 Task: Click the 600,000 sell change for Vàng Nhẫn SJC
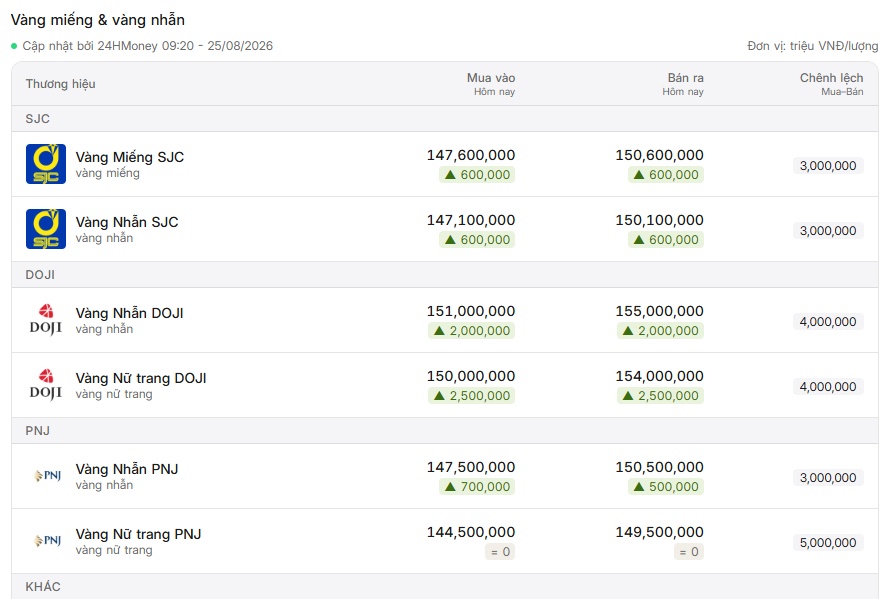(666, 240)
